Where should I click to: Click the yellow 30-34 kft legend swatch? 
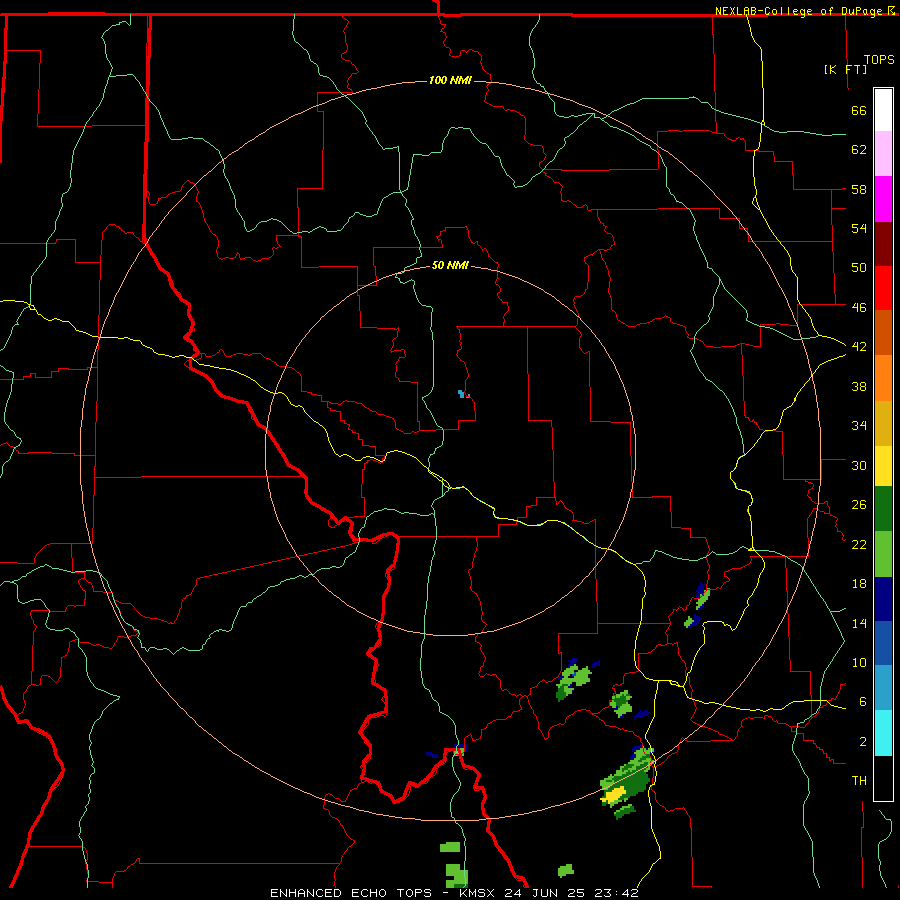(x=883, y=465)
